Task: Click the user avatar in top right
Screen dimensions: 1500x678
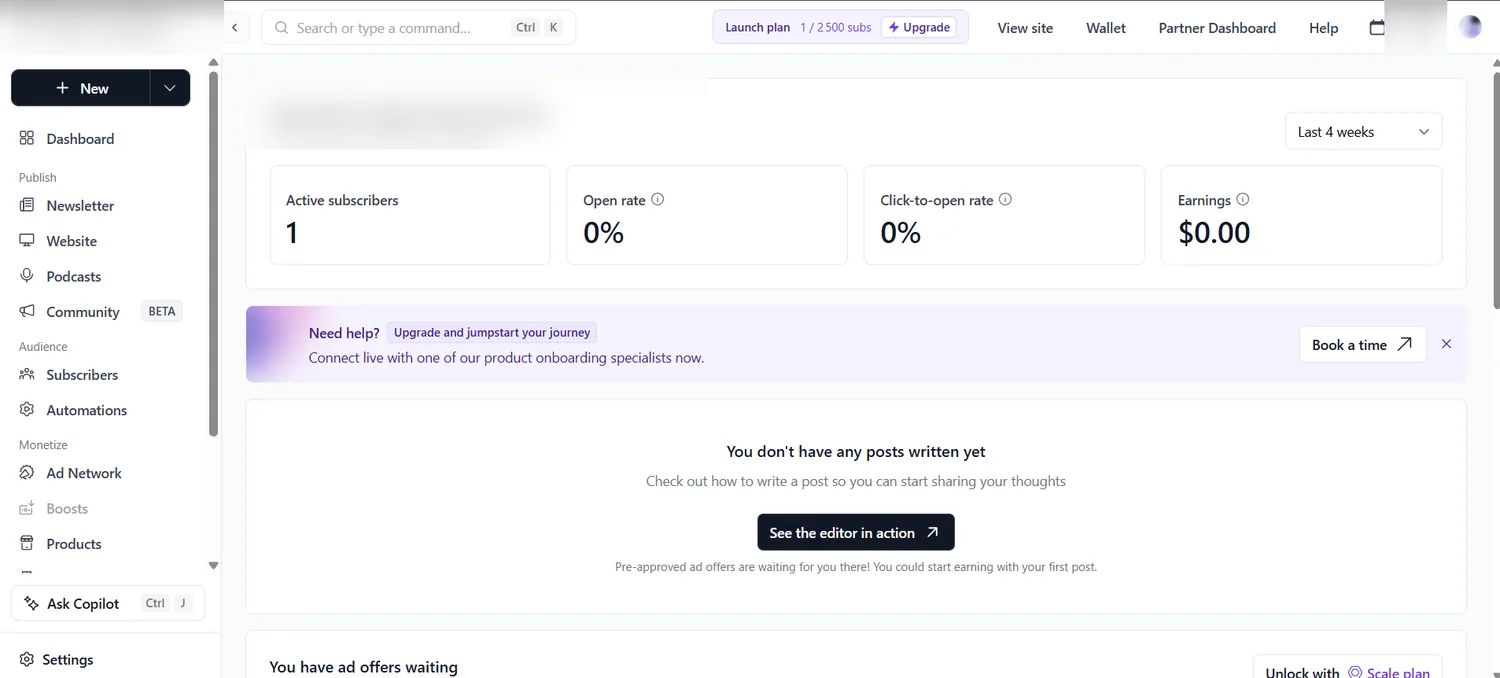Action: [1470, 27]
